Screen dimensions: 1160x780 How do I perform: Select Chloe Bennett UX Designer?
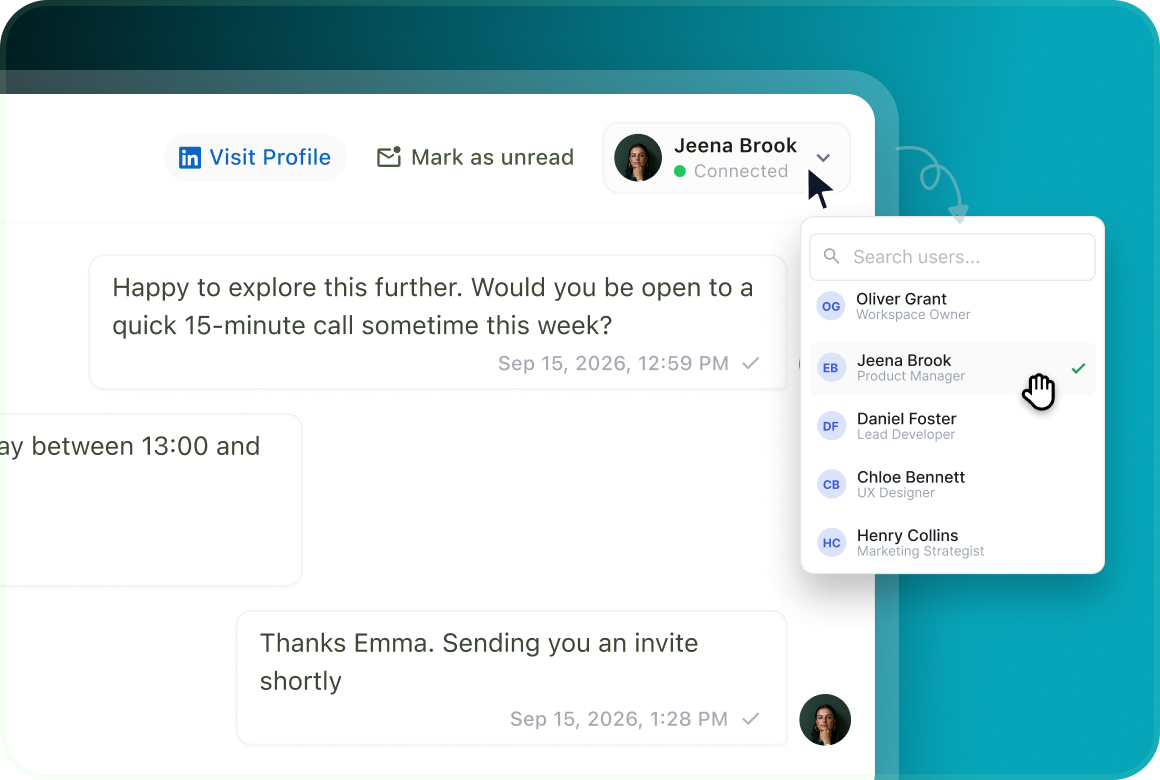952,485
